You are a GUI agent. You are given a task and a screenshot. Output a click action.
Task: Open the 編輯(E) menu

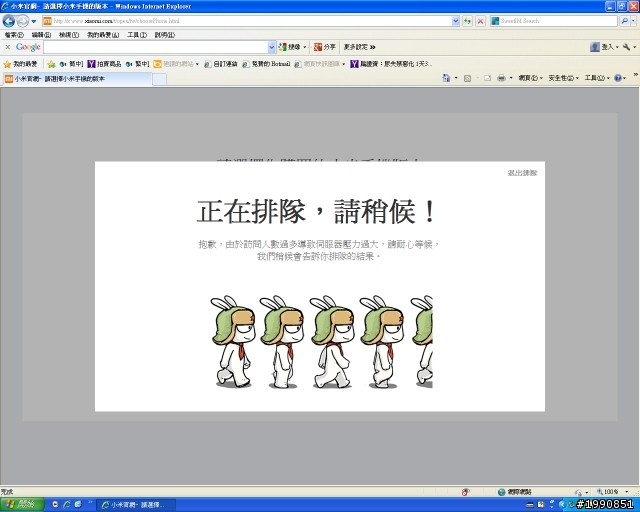click(41, 35)
